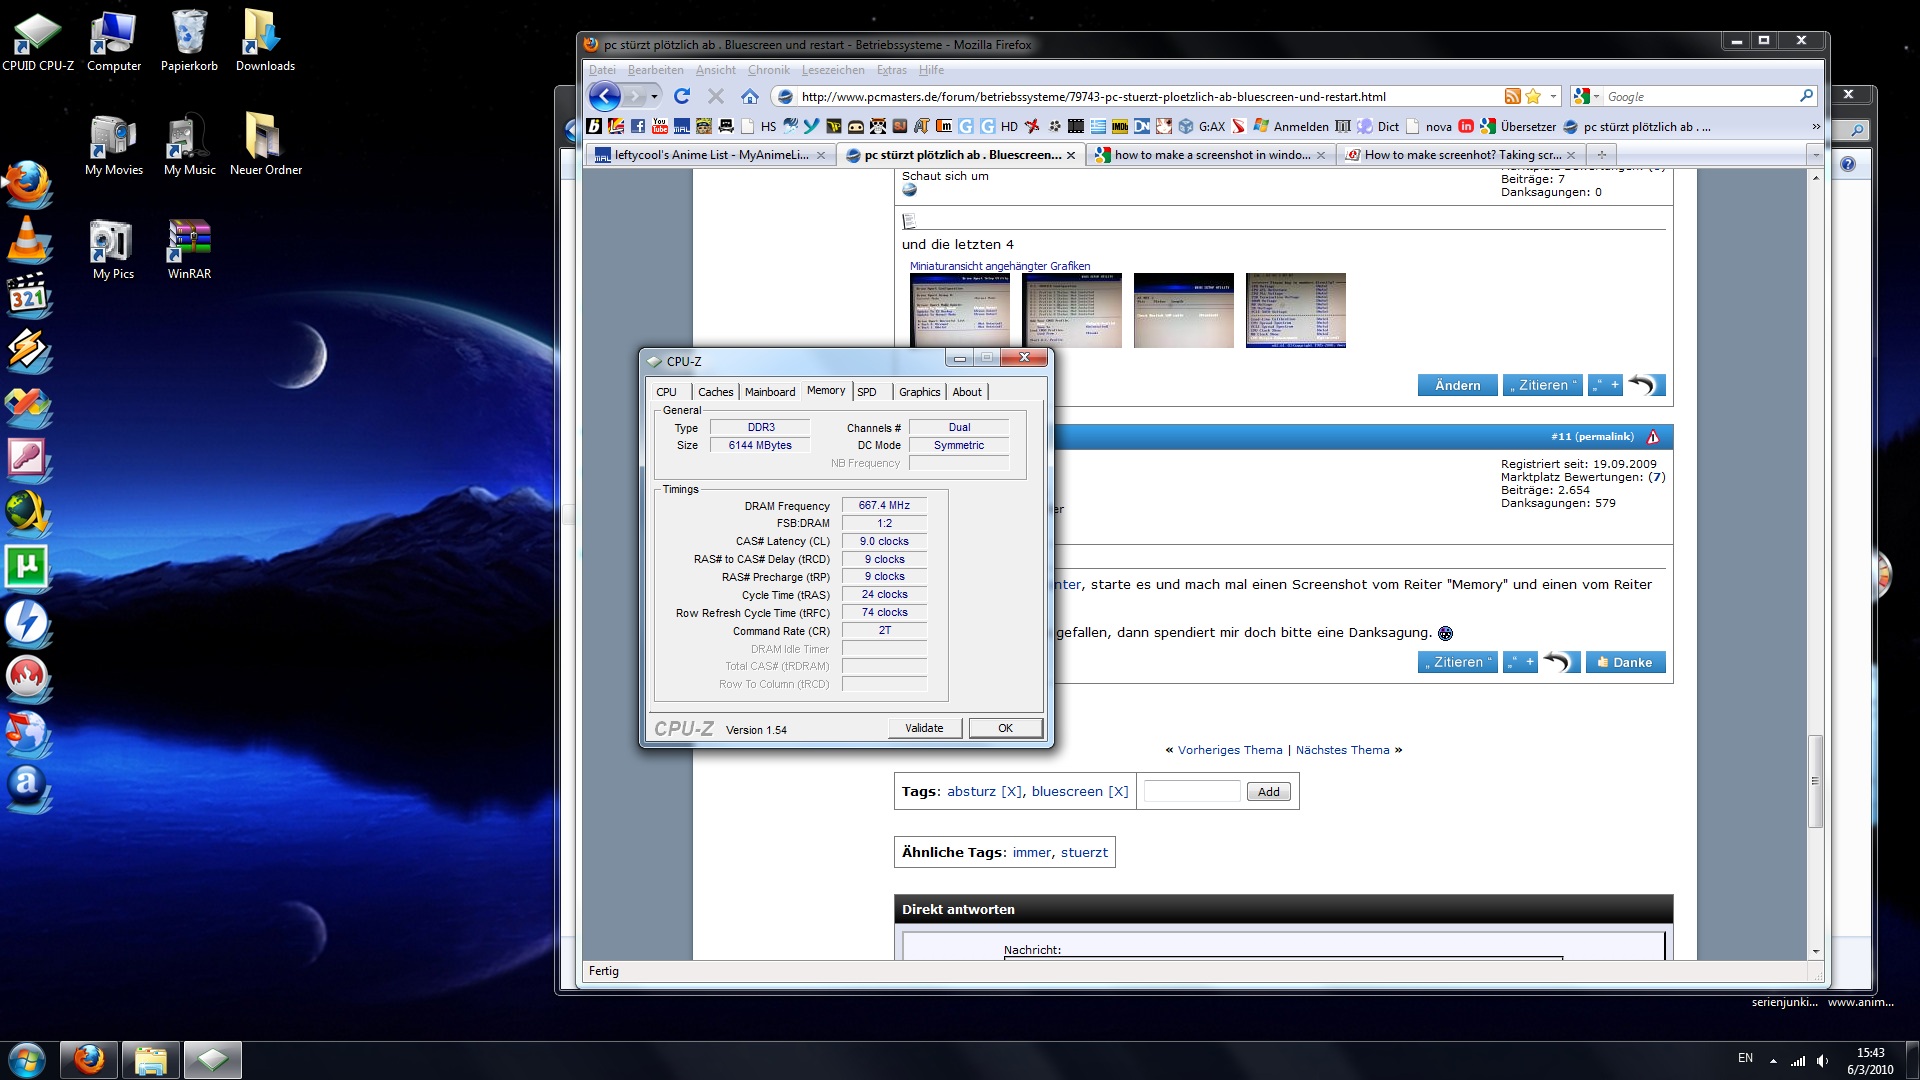Image resolution: width=1920 pixels, height=1080 pixels.
Task: Launch Microsoft Access from the dock
Action: pos(28,459)
